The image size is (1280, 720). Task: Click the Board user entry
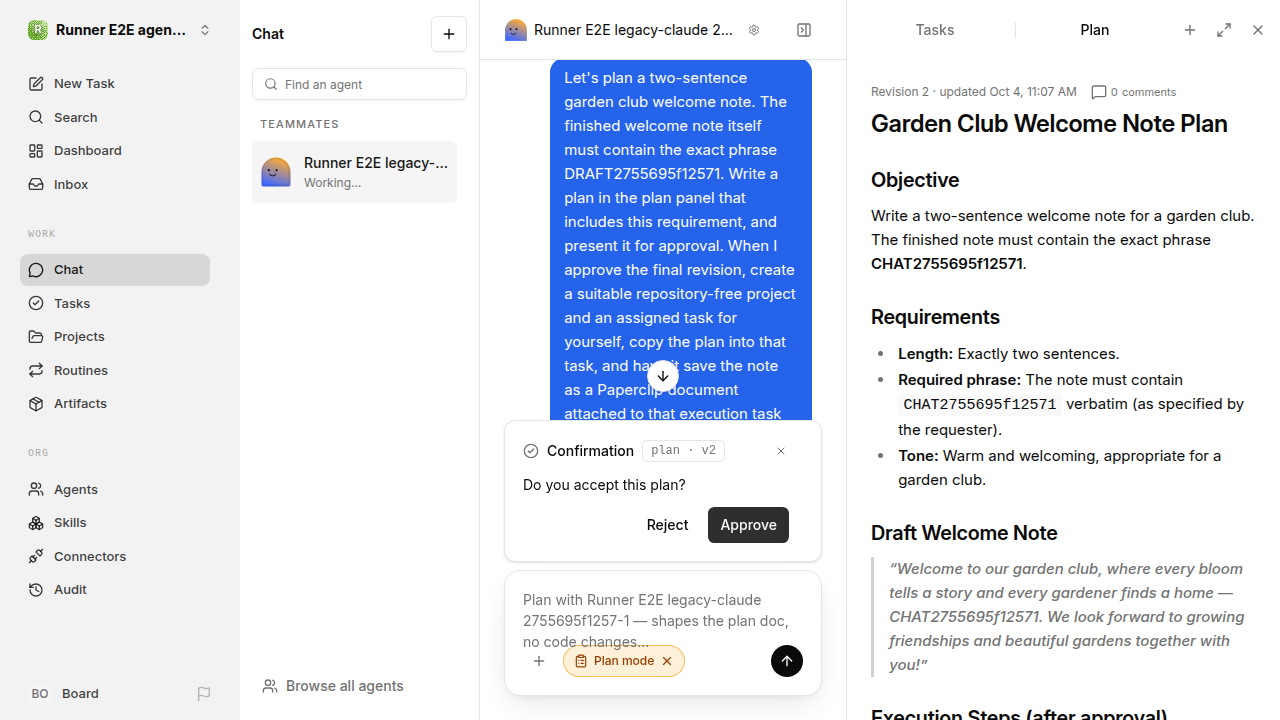coord(65,693)
